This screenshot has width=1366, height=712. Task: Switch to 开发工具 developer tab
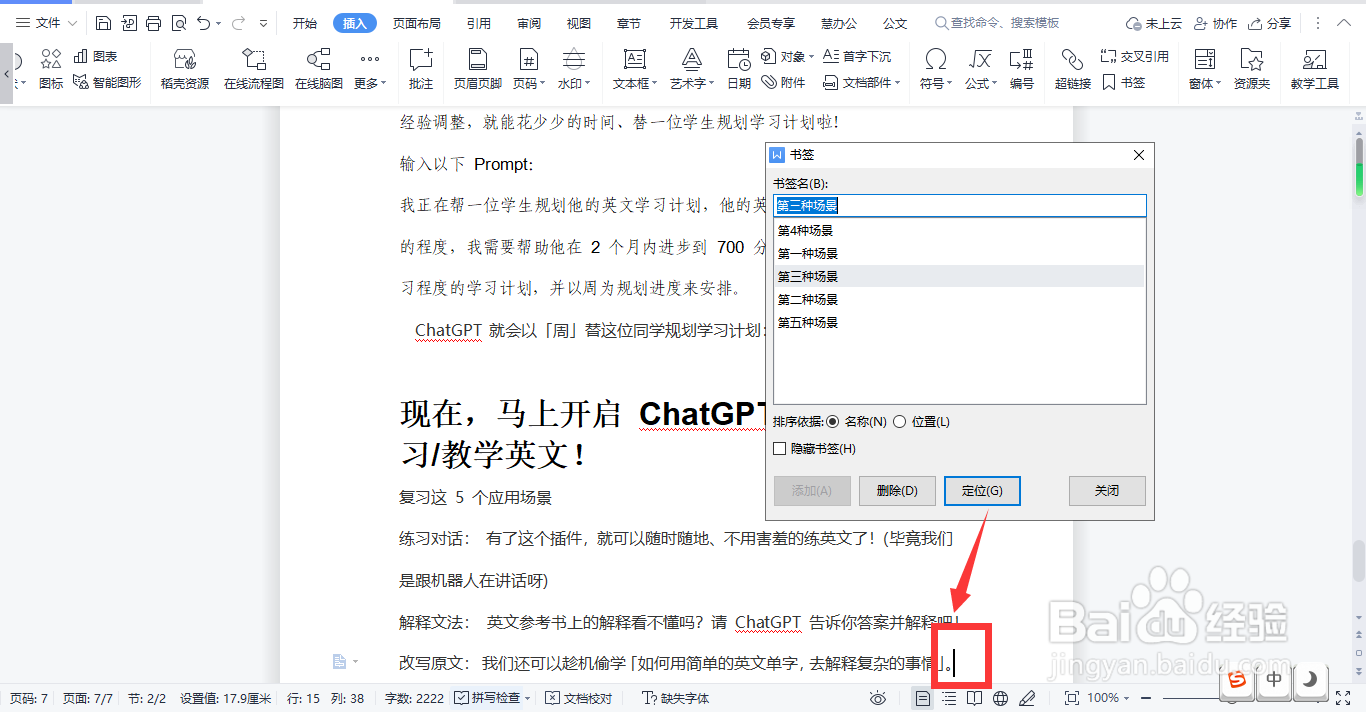693,23
